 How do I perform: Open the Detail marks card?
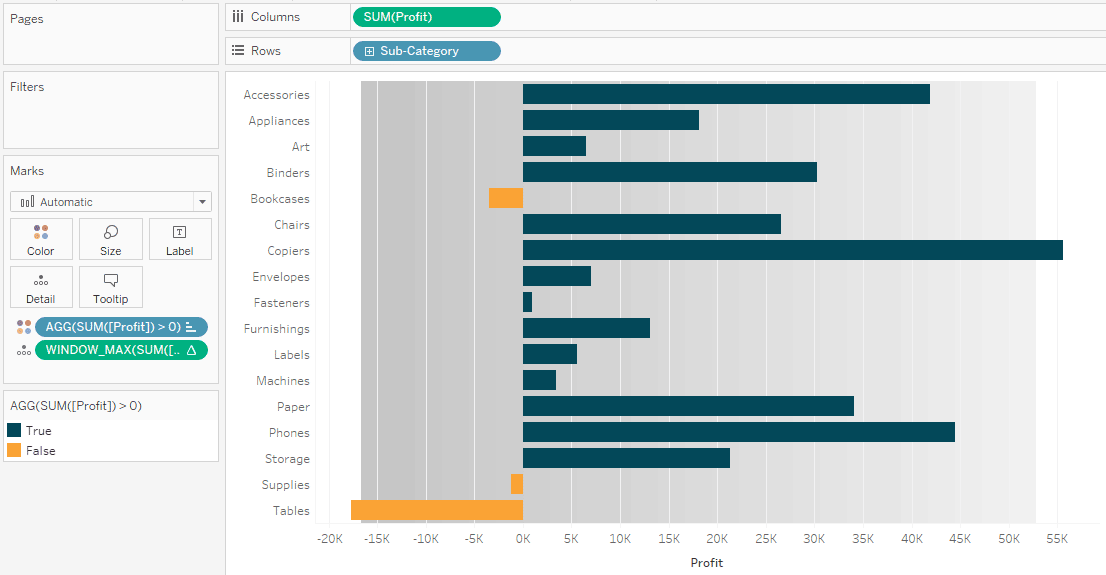[41, 287]
